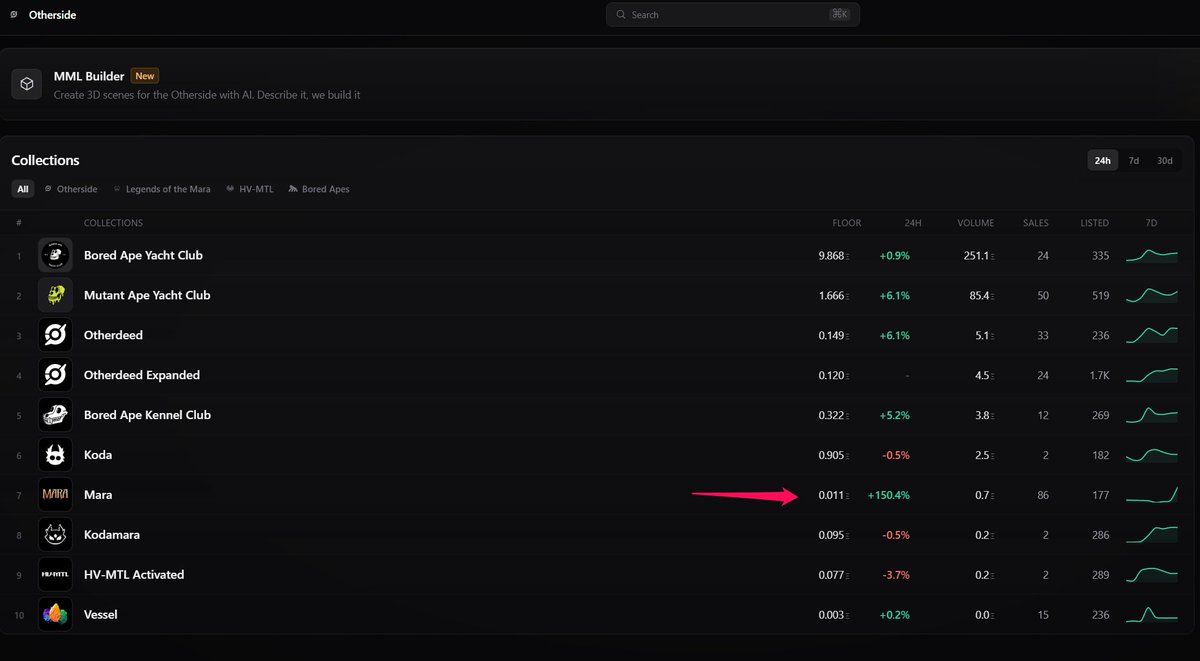Focus the Search input field
The width and height of the screenshot is (1200, 661).
pos(733,15)
